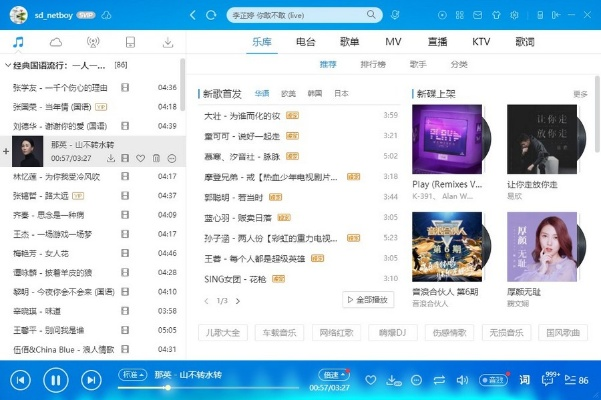Pause the currently playing song
601x400 pixels.
[56, 380]
